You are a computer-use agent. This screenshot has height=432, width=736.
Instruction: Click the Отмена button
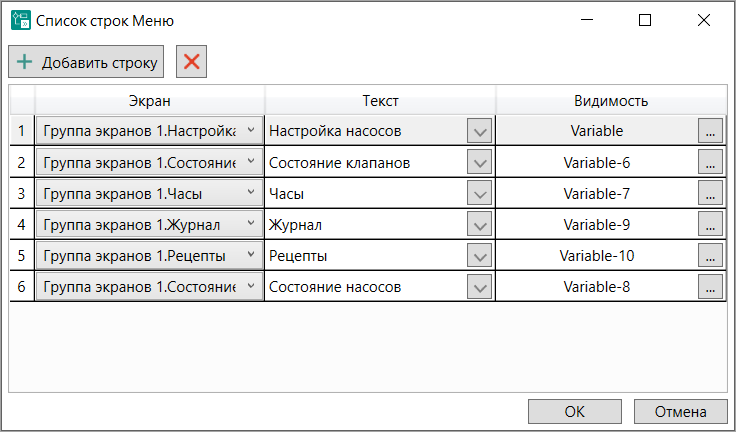click(681, 412)
